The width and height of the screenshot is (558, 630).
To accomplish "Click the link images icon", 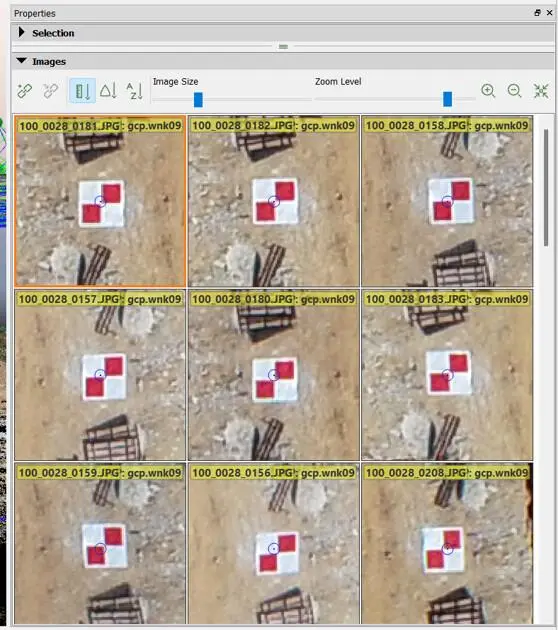I will click(x=25, y=91).
